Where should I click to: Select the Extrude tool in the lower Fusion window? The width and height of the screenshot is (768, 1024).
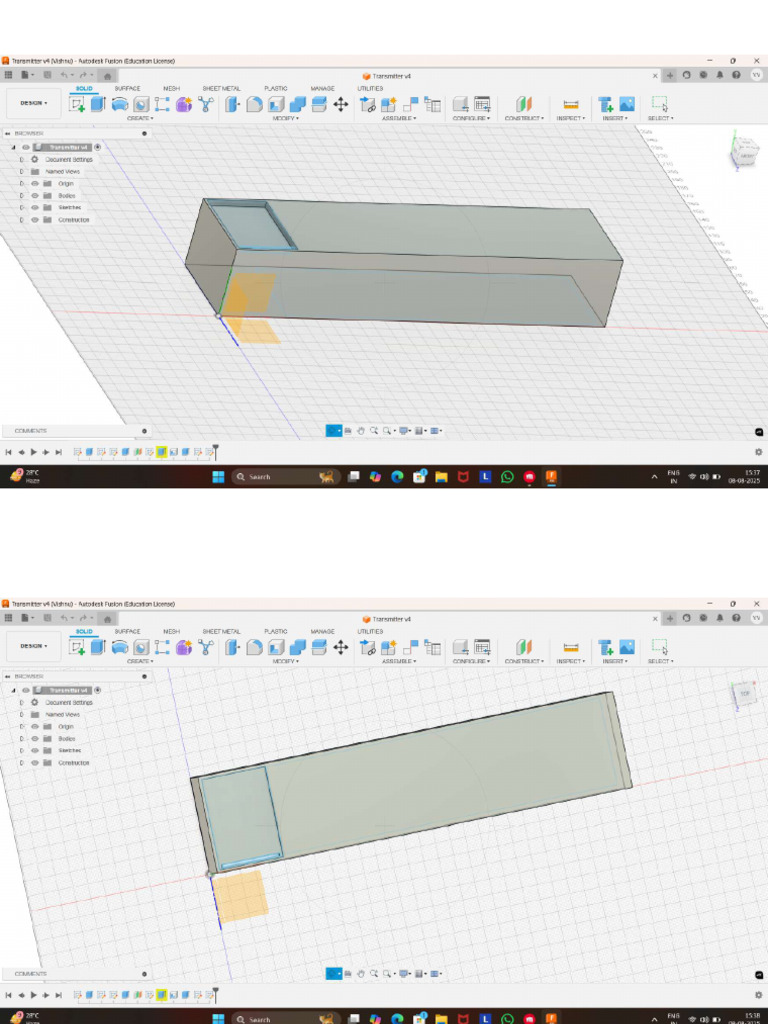pos(98,647)
